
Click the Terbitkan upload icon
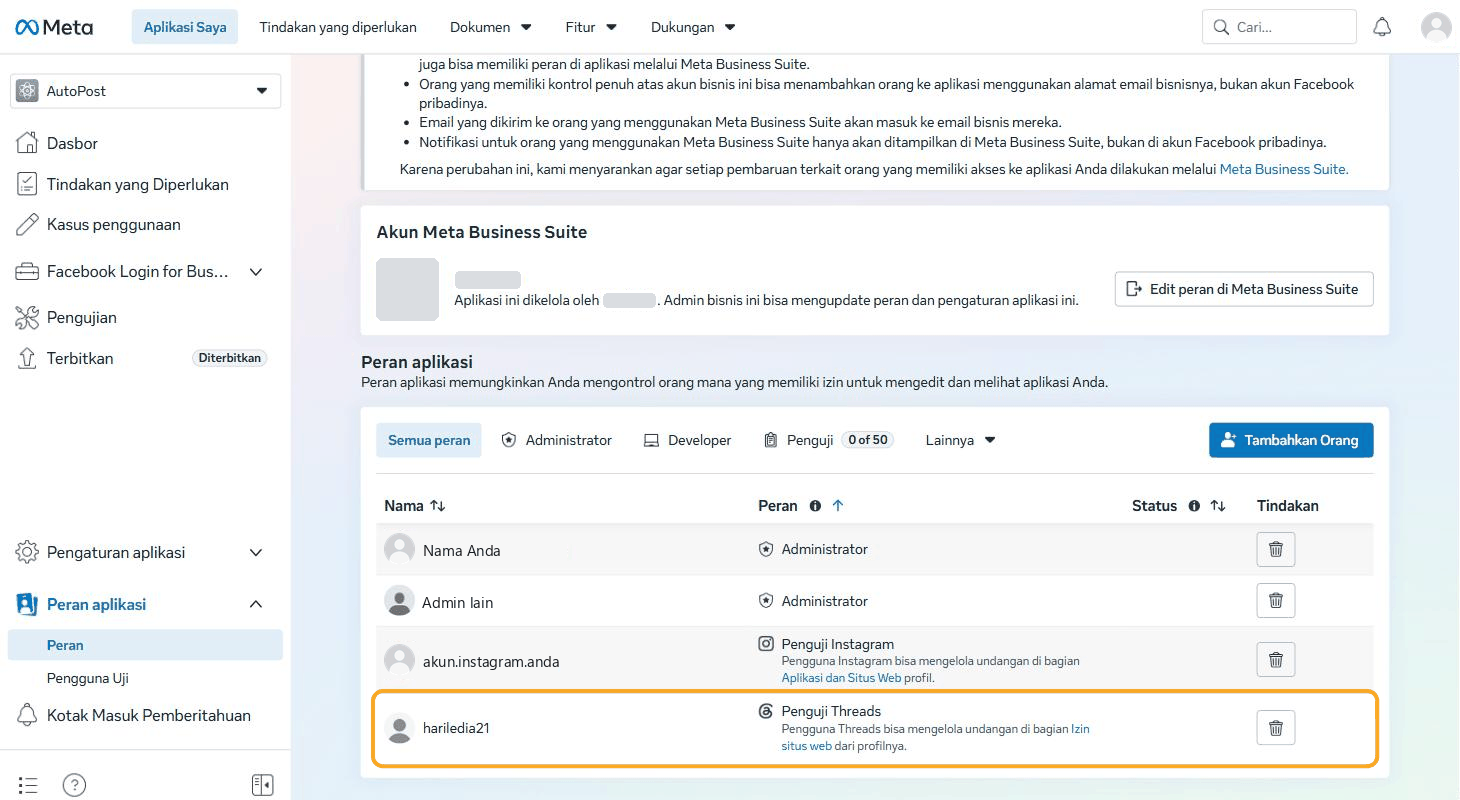coord(28,358)
